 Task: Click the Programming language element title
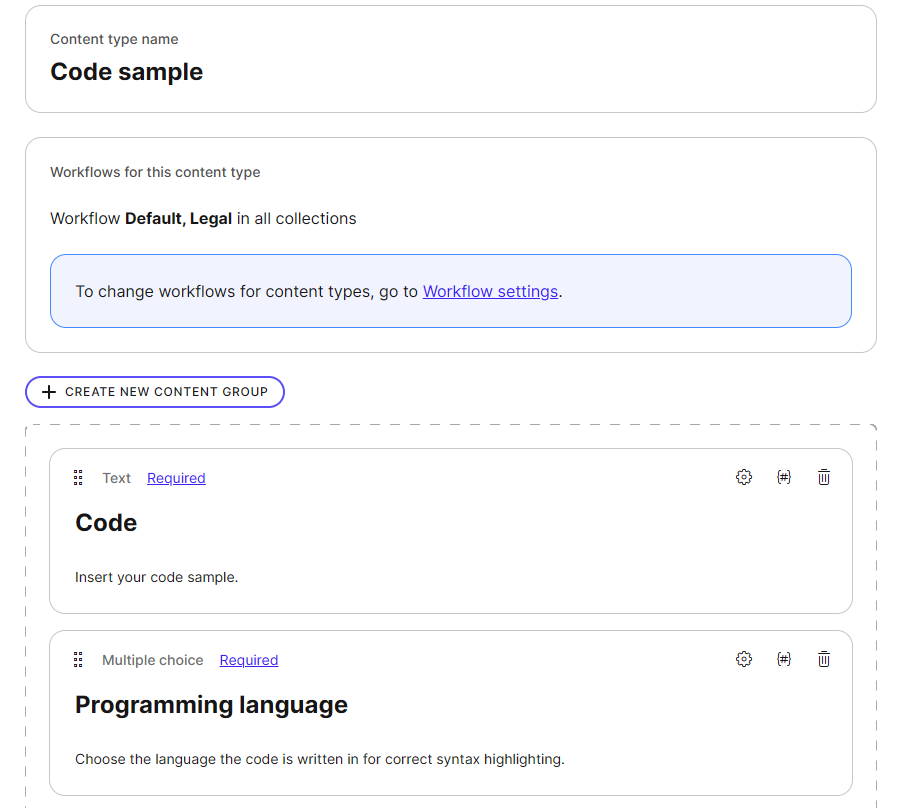pos(211,704)
